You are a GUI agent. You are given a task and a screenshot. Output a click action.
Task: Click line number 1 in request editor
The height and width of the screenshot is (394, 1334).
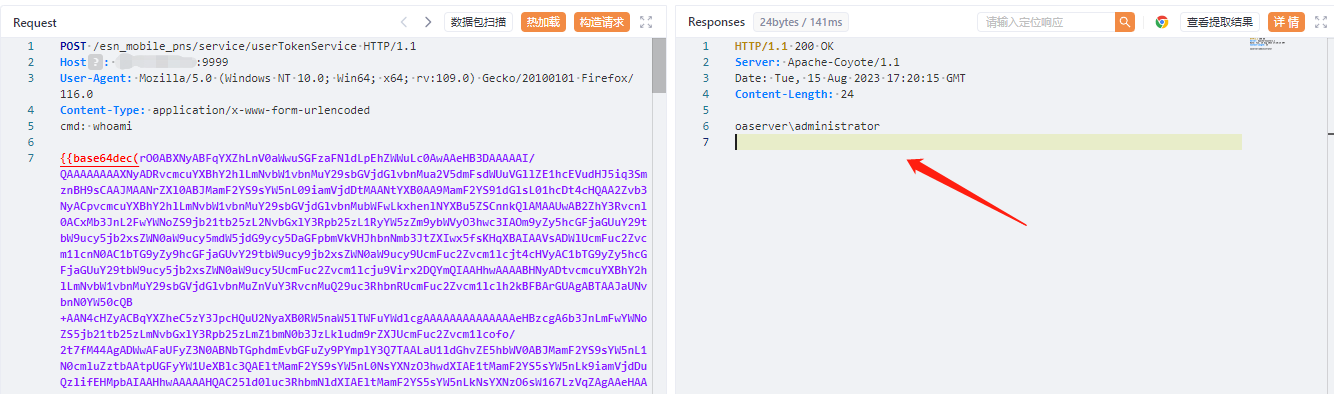(x=30, y=46)
